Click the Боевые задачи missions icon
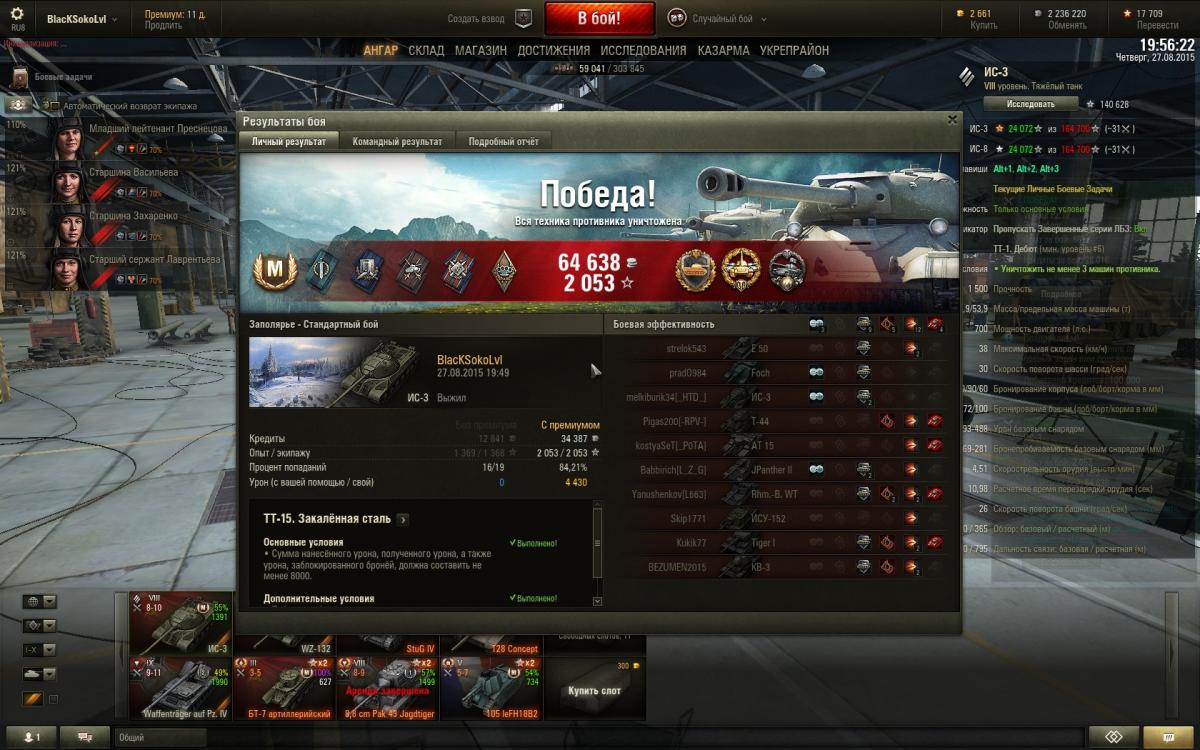 20,77
